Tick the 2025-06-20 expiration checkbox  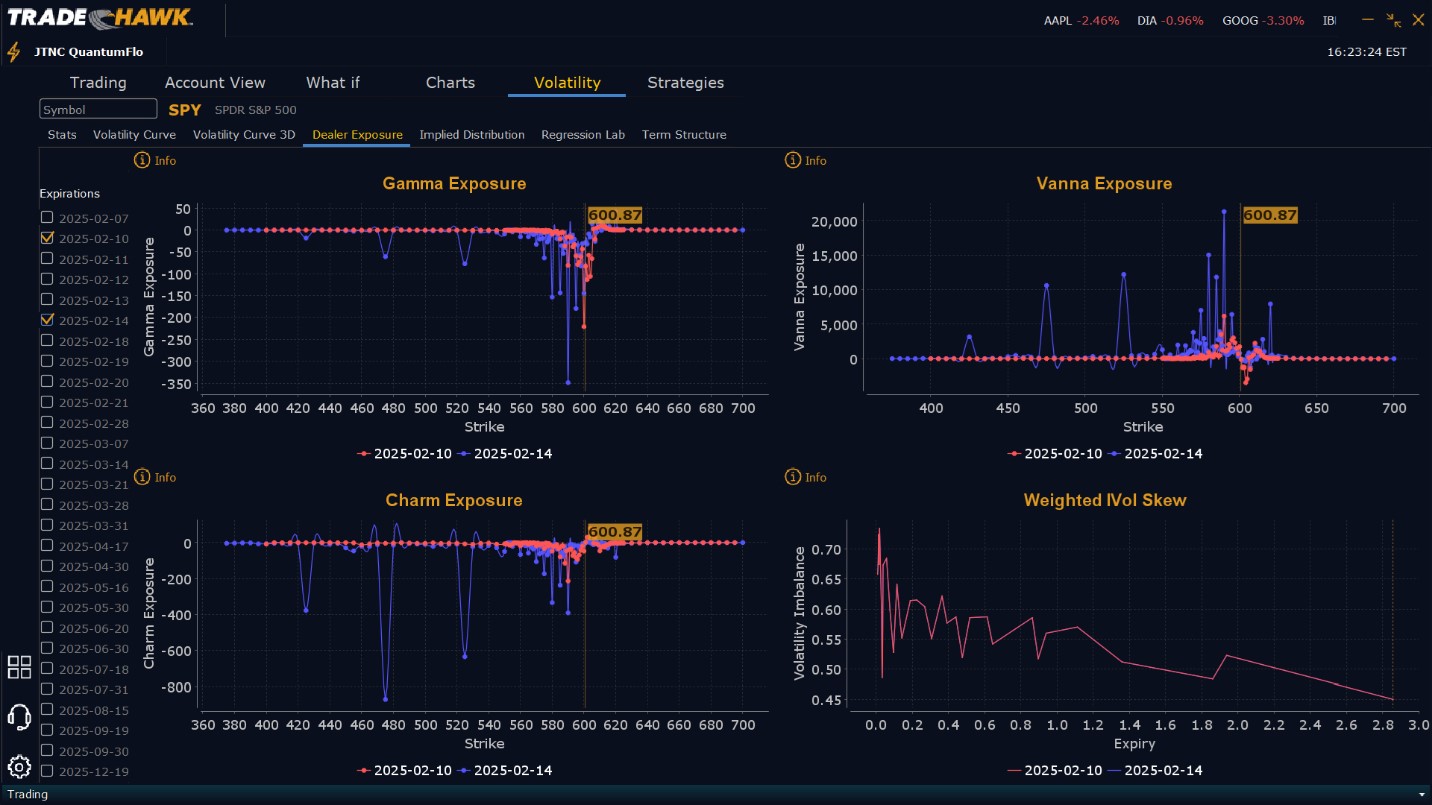click(x=47, y=628)
